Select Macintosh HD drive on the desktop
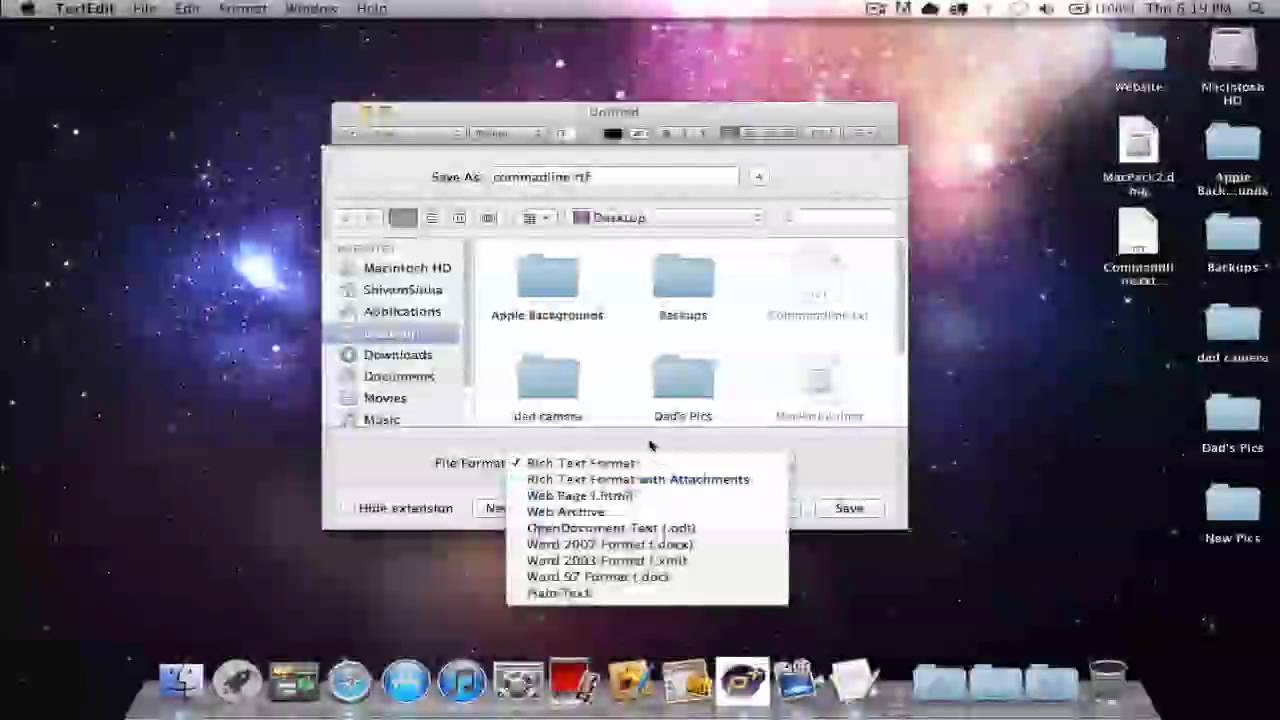The image size is (1280, 720). click(x=1232, y=66)
